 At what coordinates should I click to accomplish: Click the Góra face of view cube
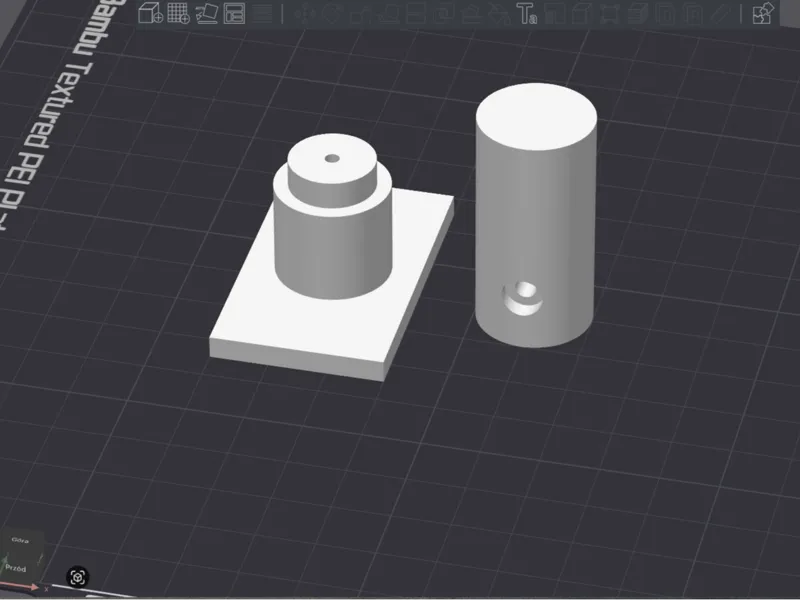click(x=20, y=541)
